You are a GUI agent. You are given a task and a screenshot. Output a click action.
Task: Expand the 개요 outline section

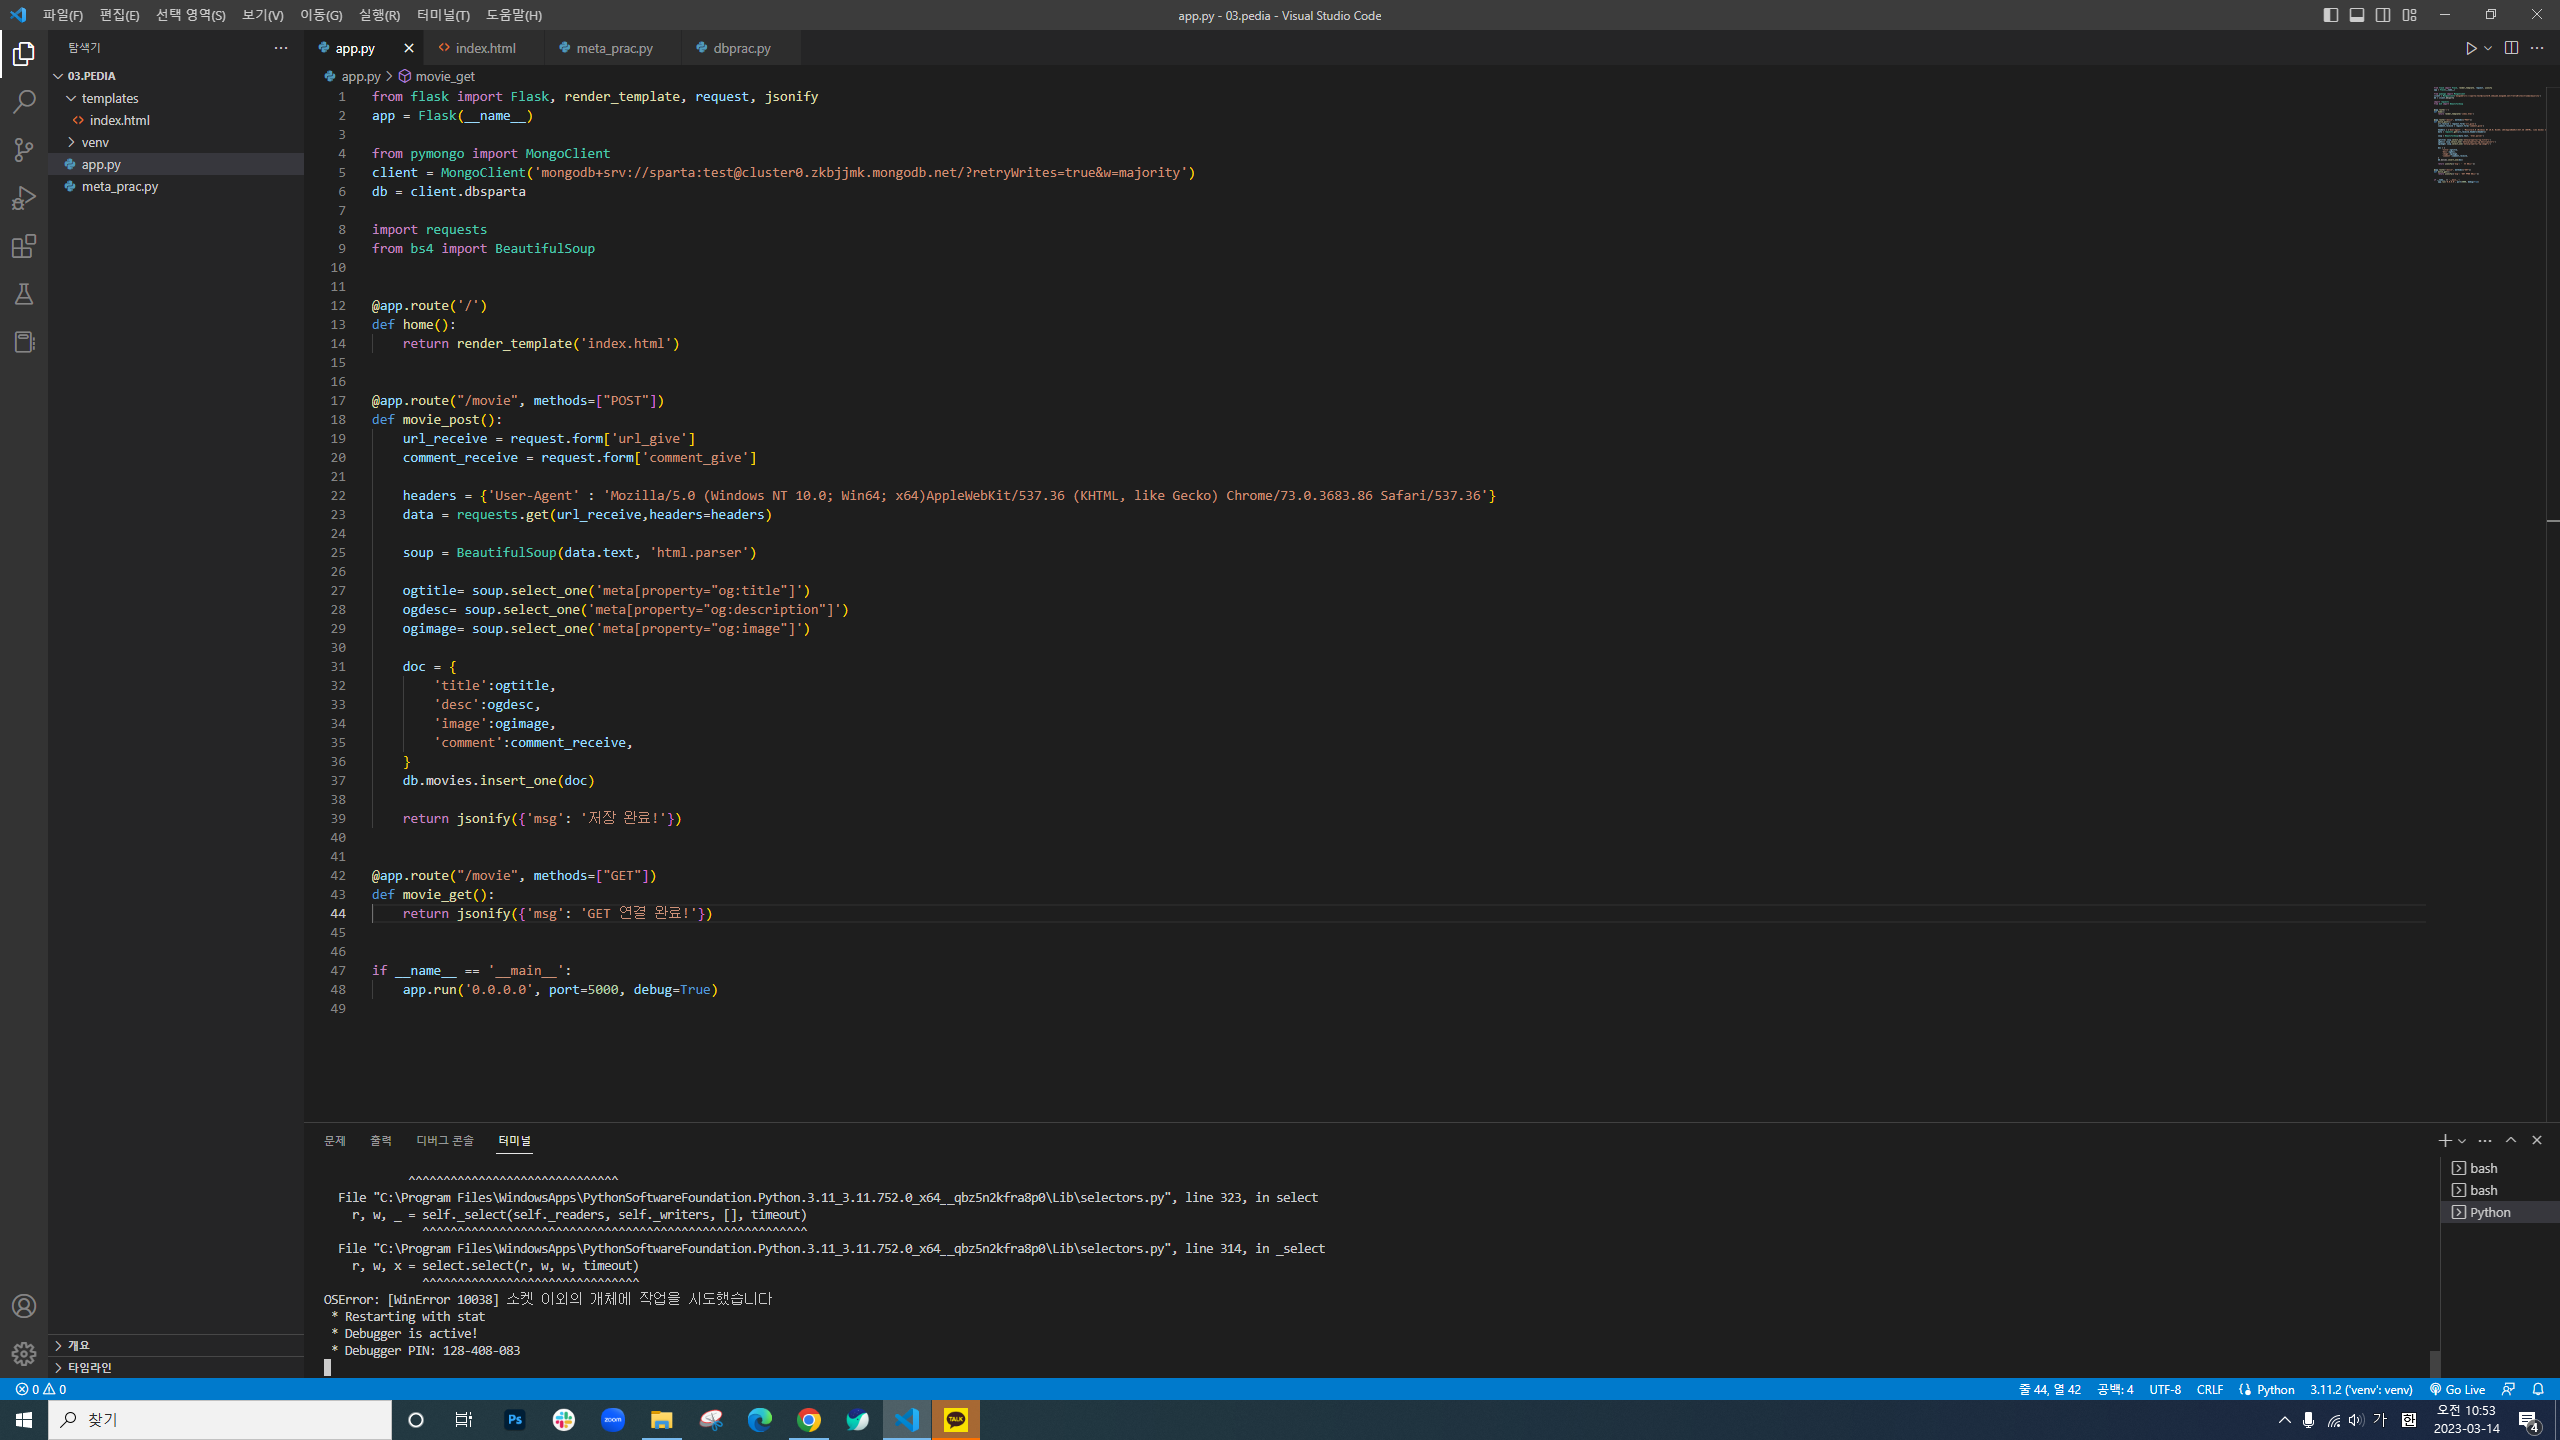(176, 1345)
